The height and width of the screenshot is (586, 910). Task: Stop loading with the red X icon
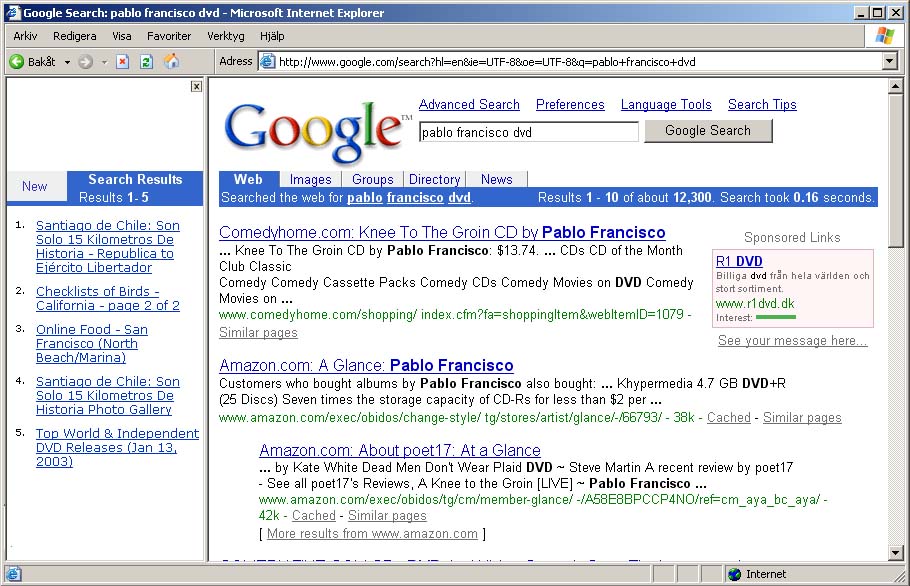pyautogui.click(x=122, y=62)
